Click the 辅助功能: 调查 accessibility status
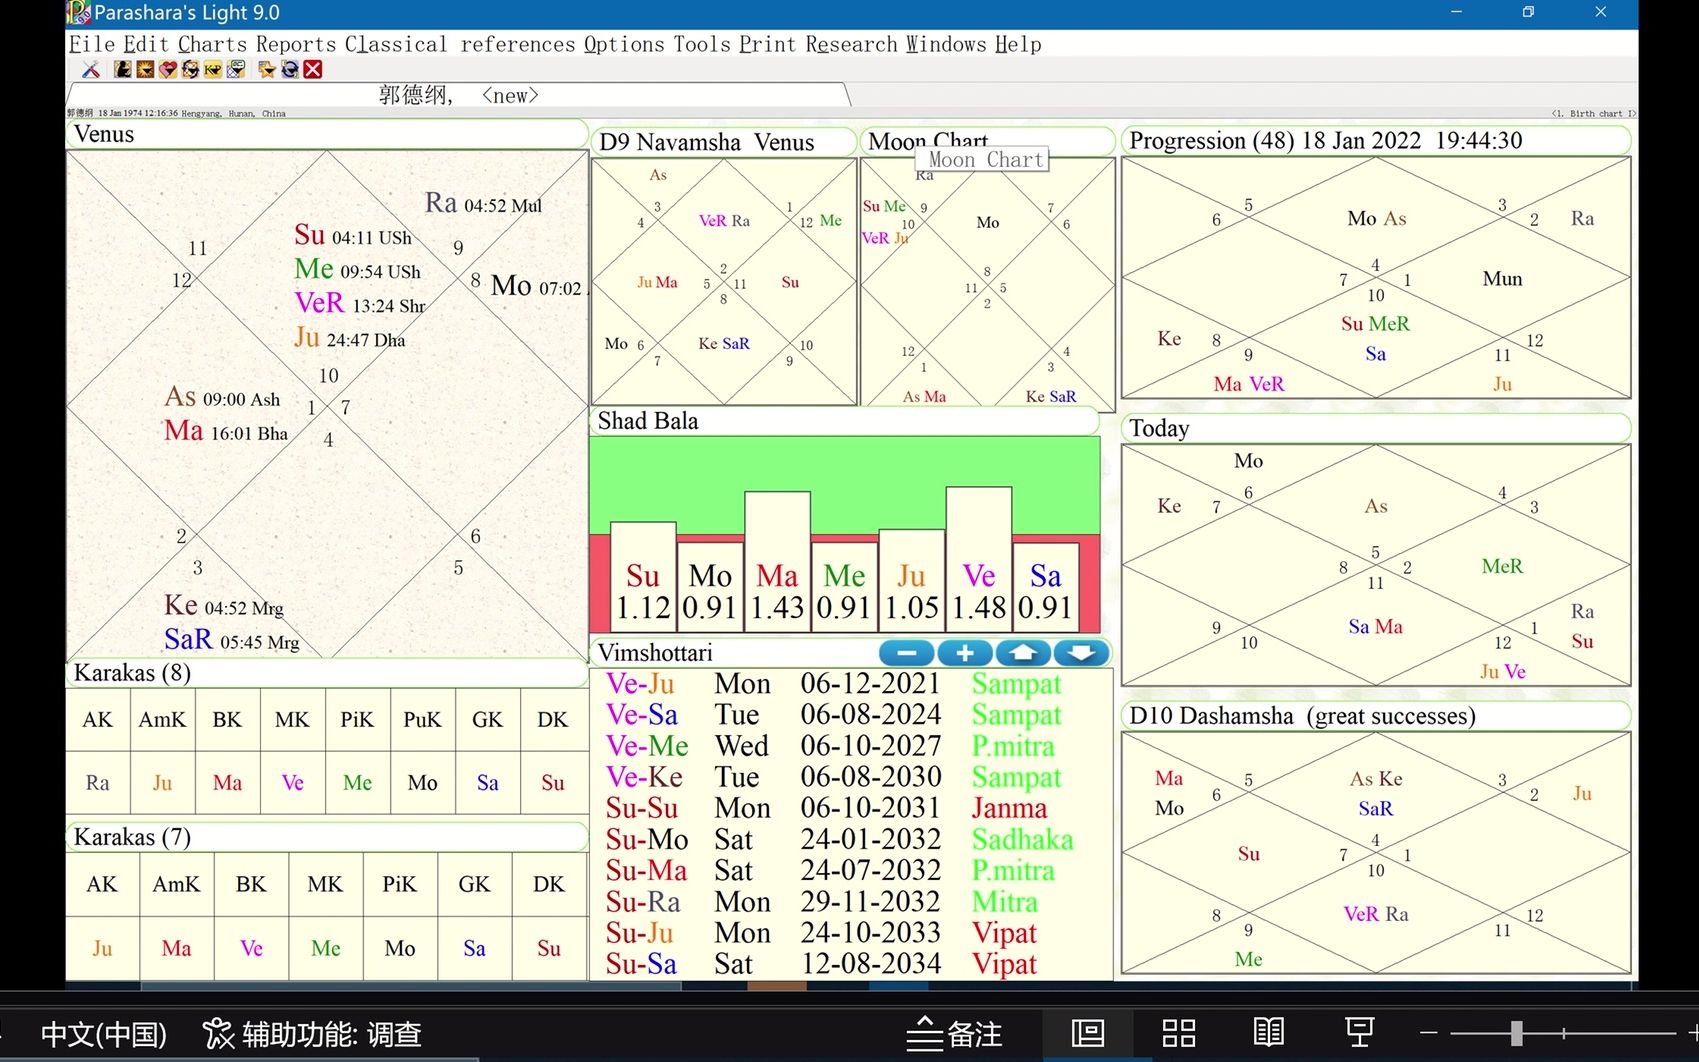Screen dimensions: 1699x1062 pyautogui.click(x=312, y=1033)
